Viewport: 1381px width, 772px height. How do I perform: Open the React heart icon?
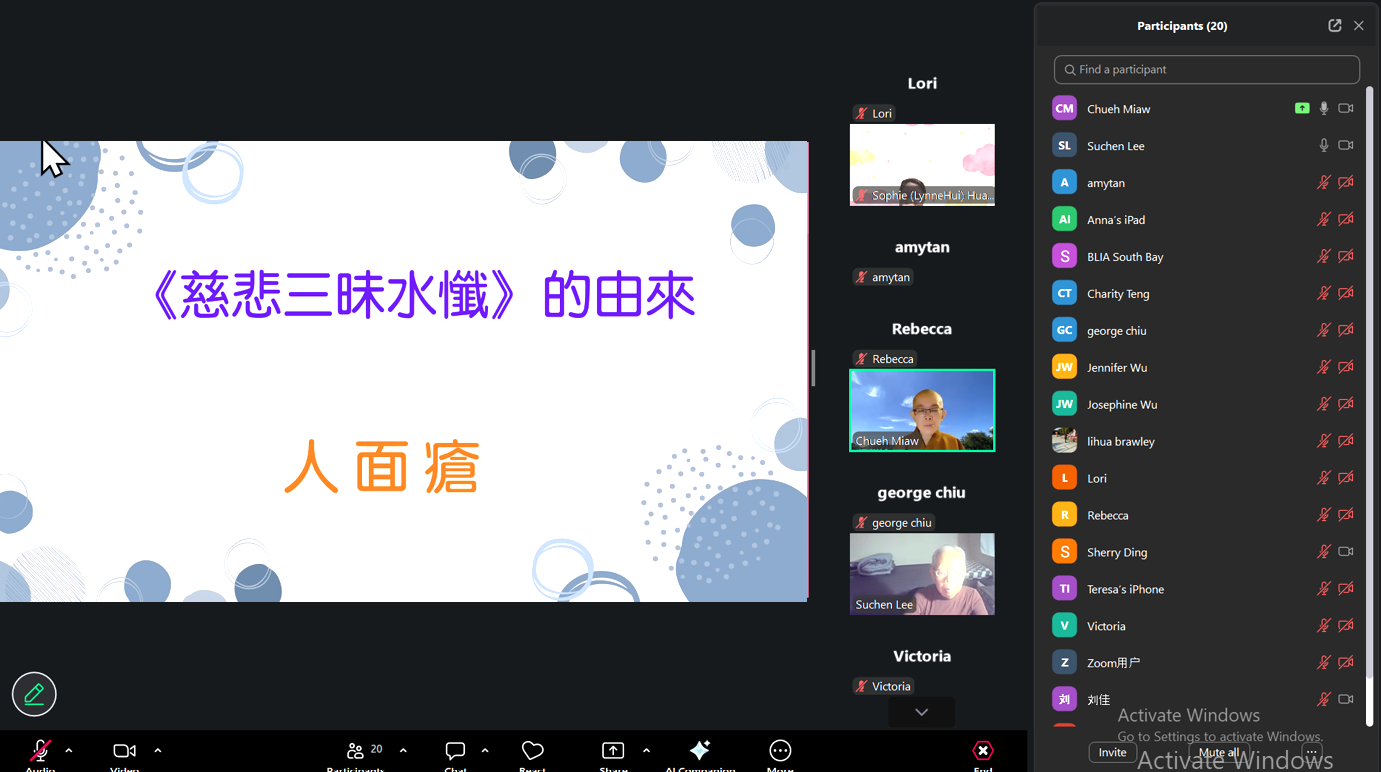tap(532, 750)
